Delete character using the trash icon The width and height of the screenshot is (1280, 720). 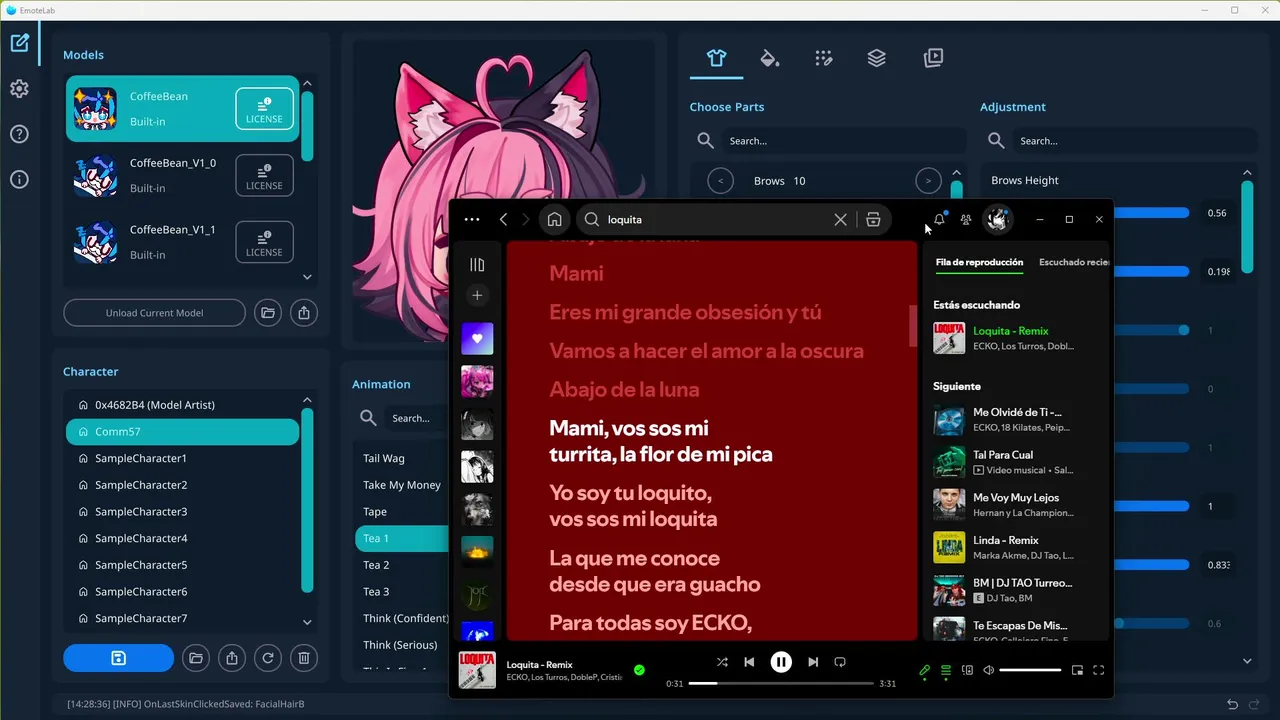(304, 658)
